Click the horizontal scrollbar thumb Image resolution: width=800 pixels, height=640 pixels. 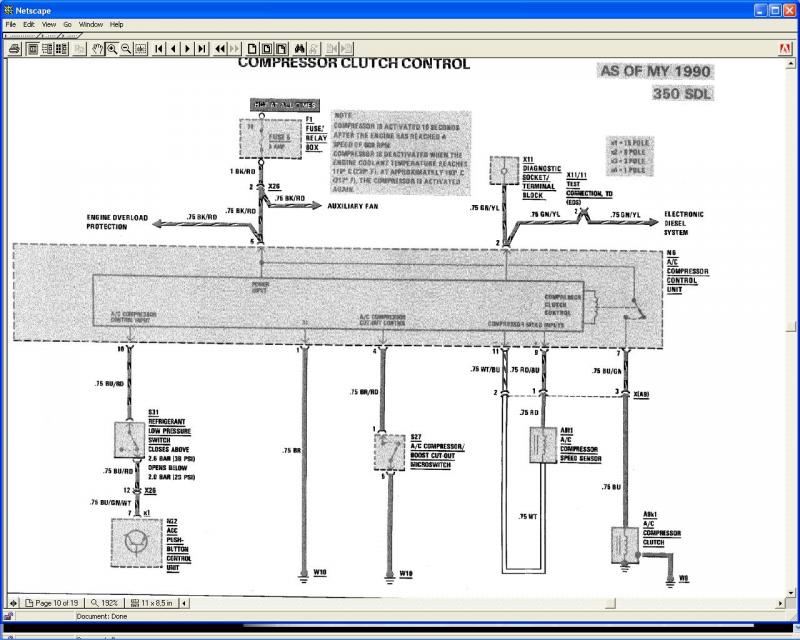[611, 603]
